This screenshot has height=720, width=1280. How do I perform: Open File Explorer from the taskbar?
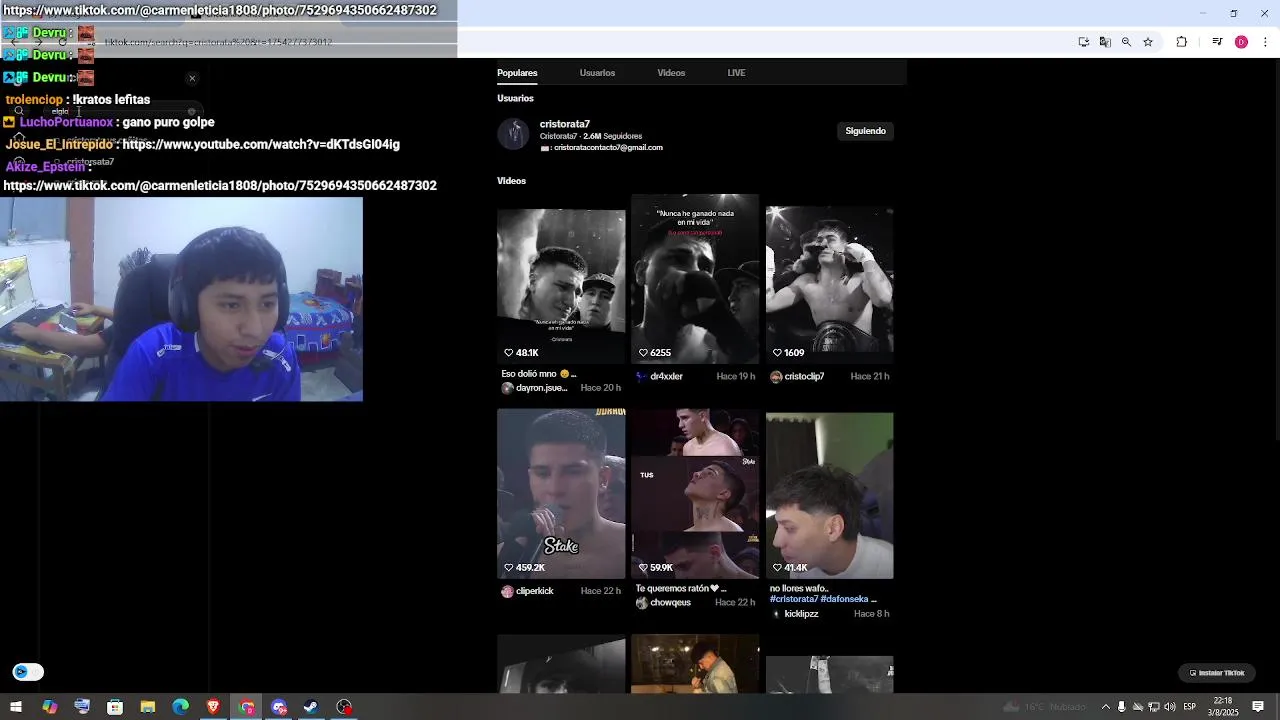tap(148, 707)
